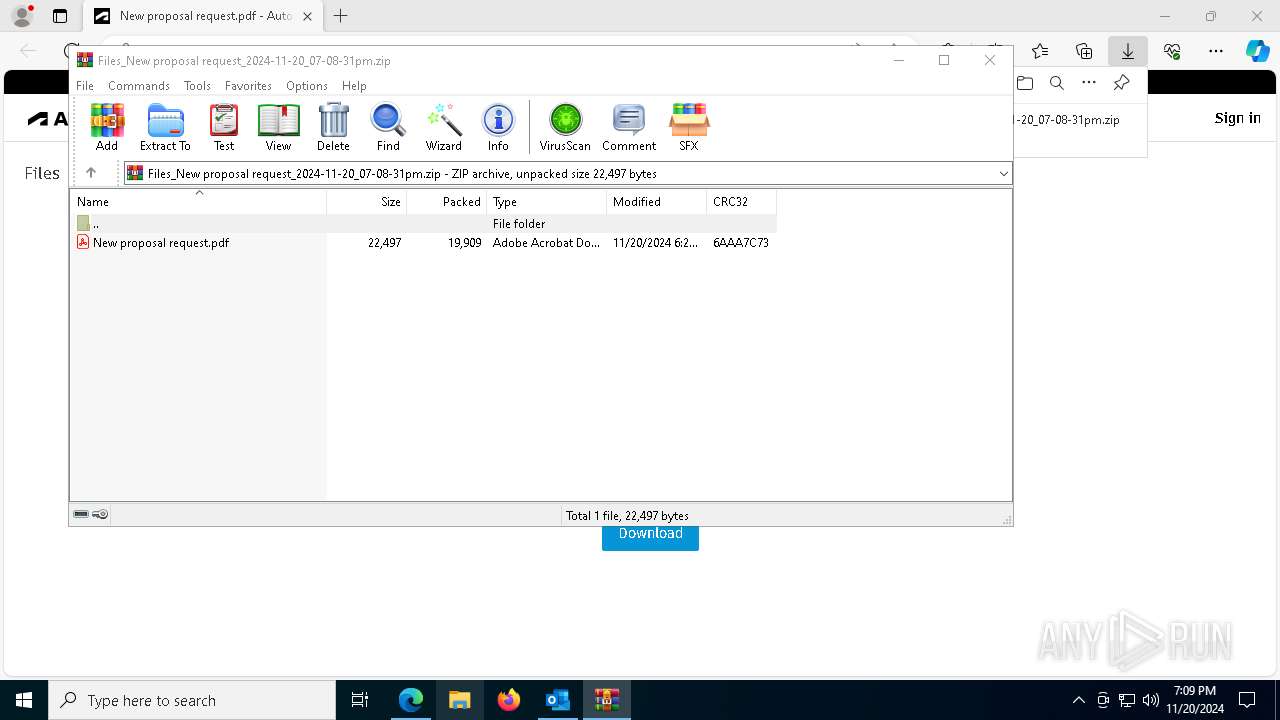The image size is (1280, 720).
Task: Open the notification center
Action: (1247, 700)
